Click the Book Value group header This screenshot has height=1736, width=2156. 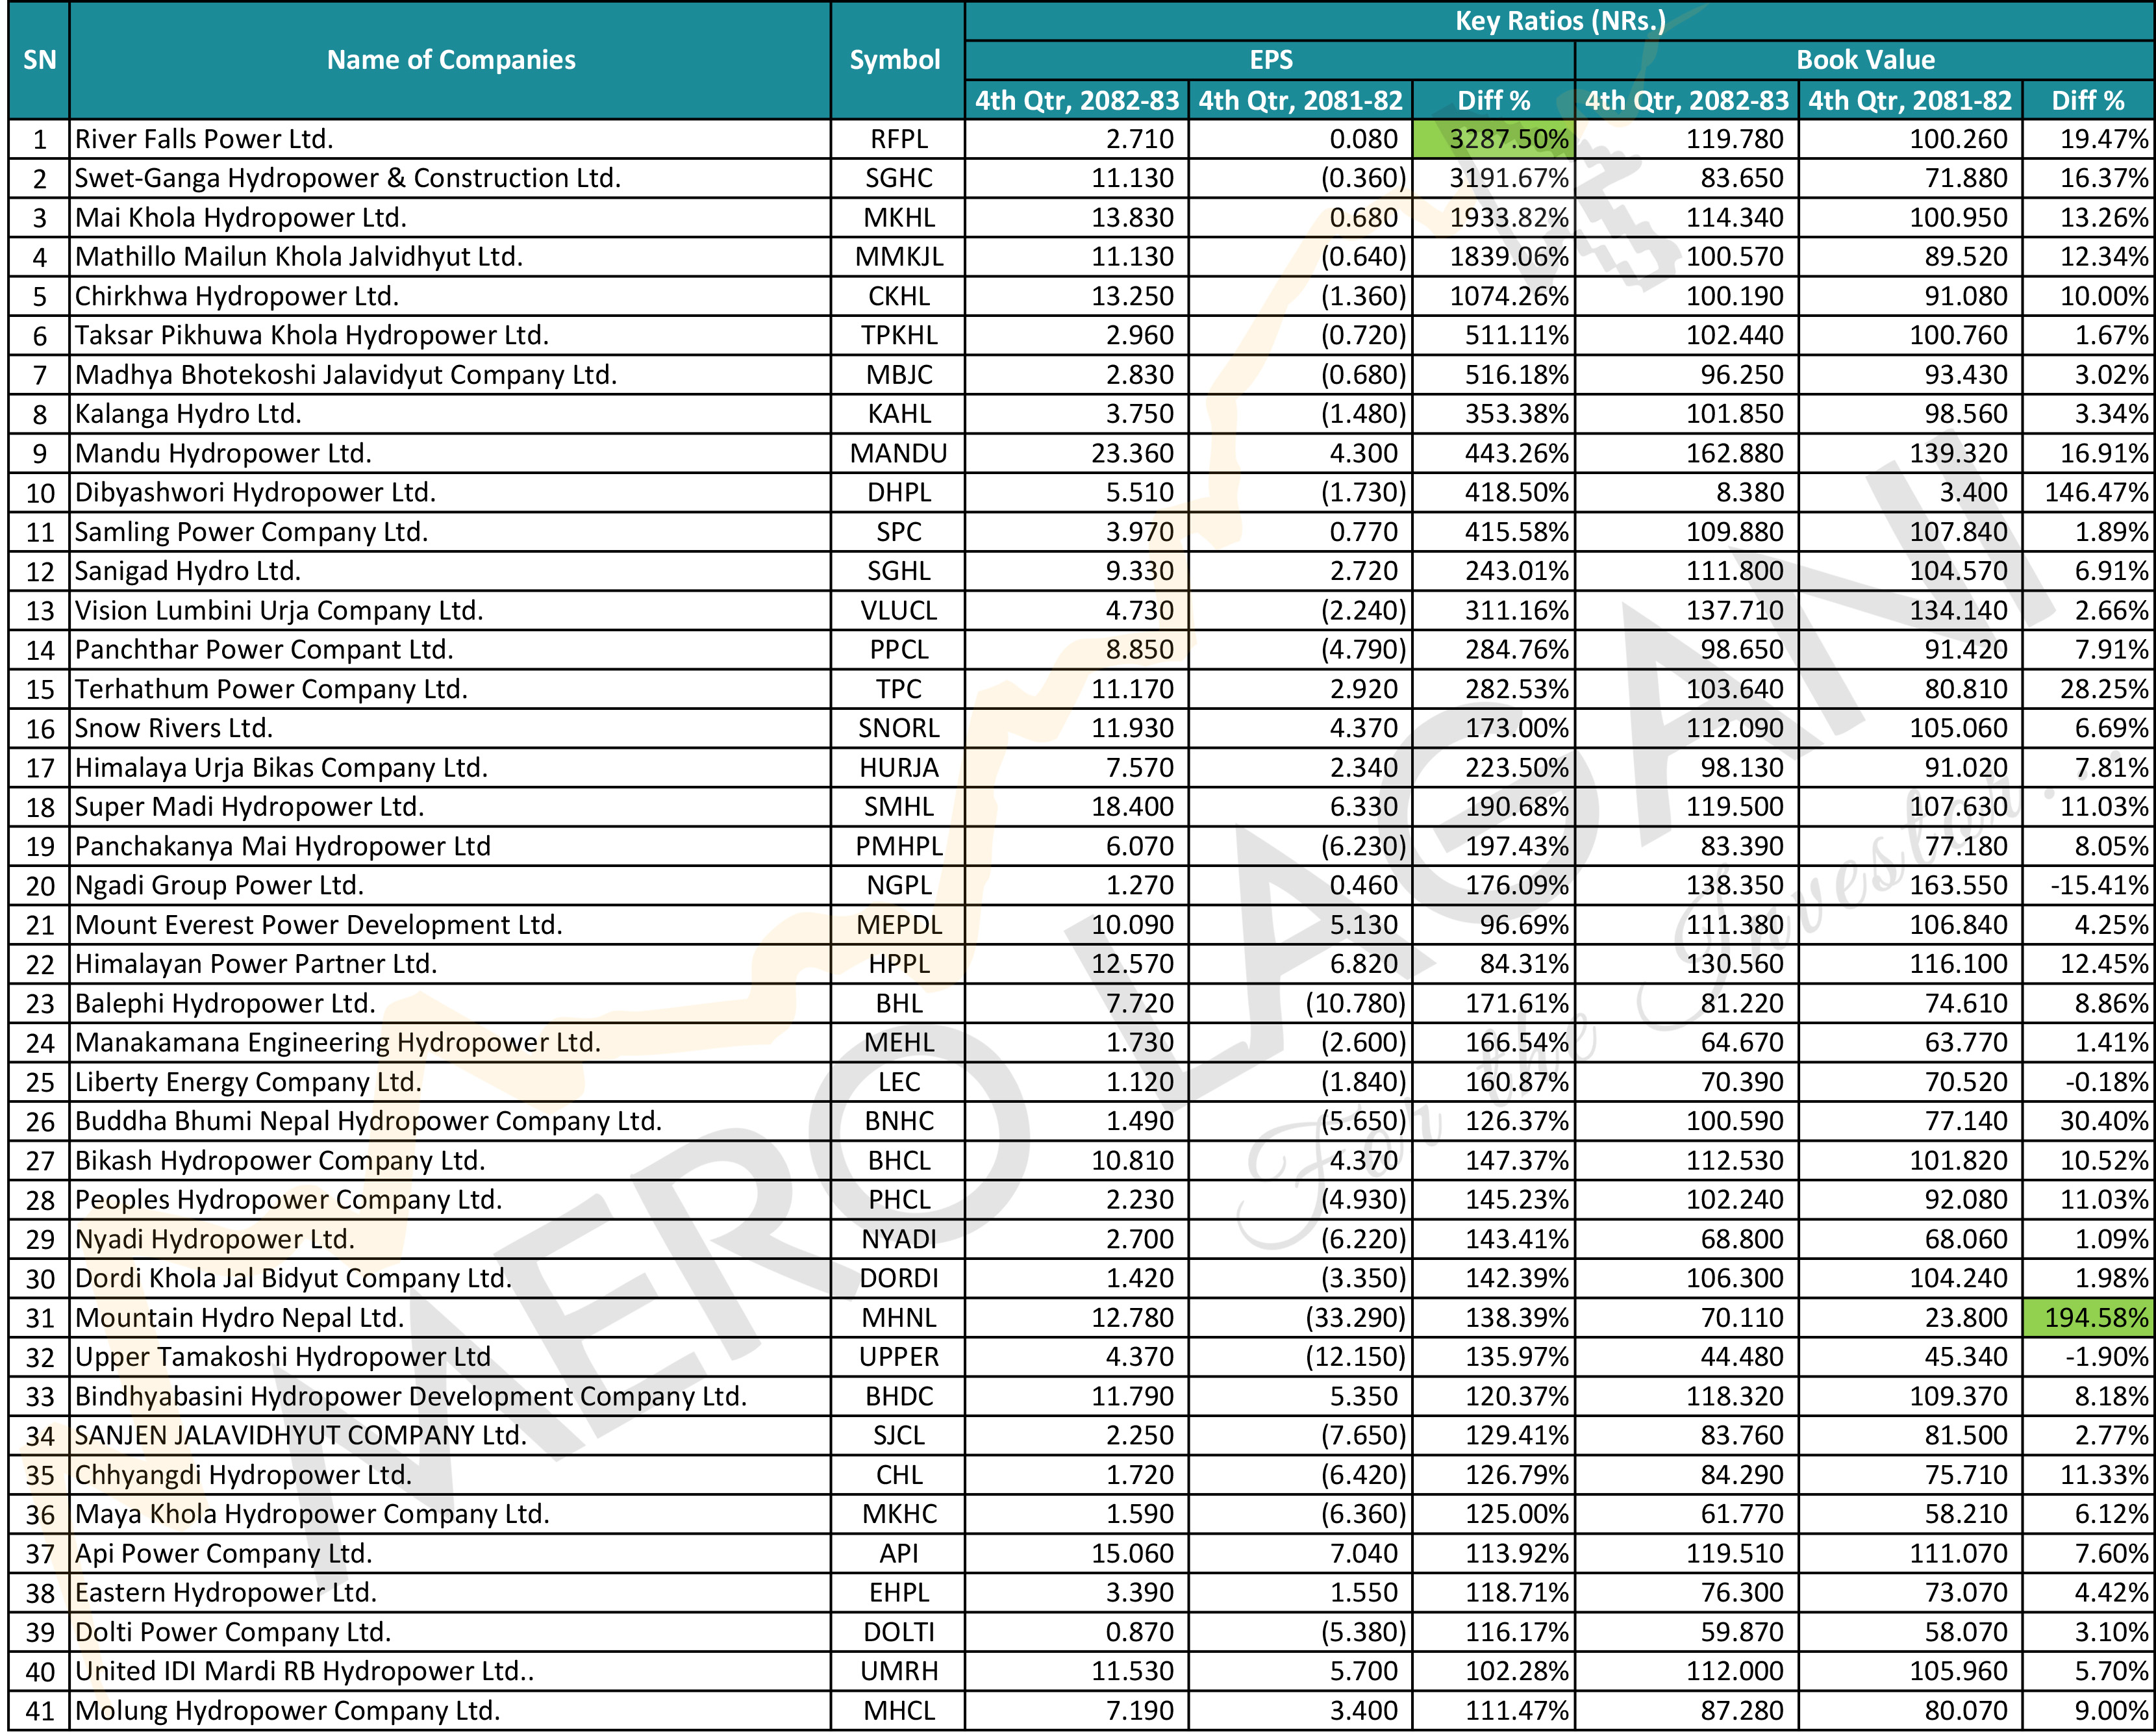[1865, 60]
